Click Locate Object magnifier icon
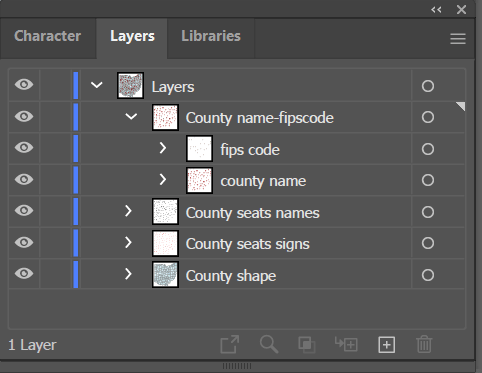 tap(269, 344)
